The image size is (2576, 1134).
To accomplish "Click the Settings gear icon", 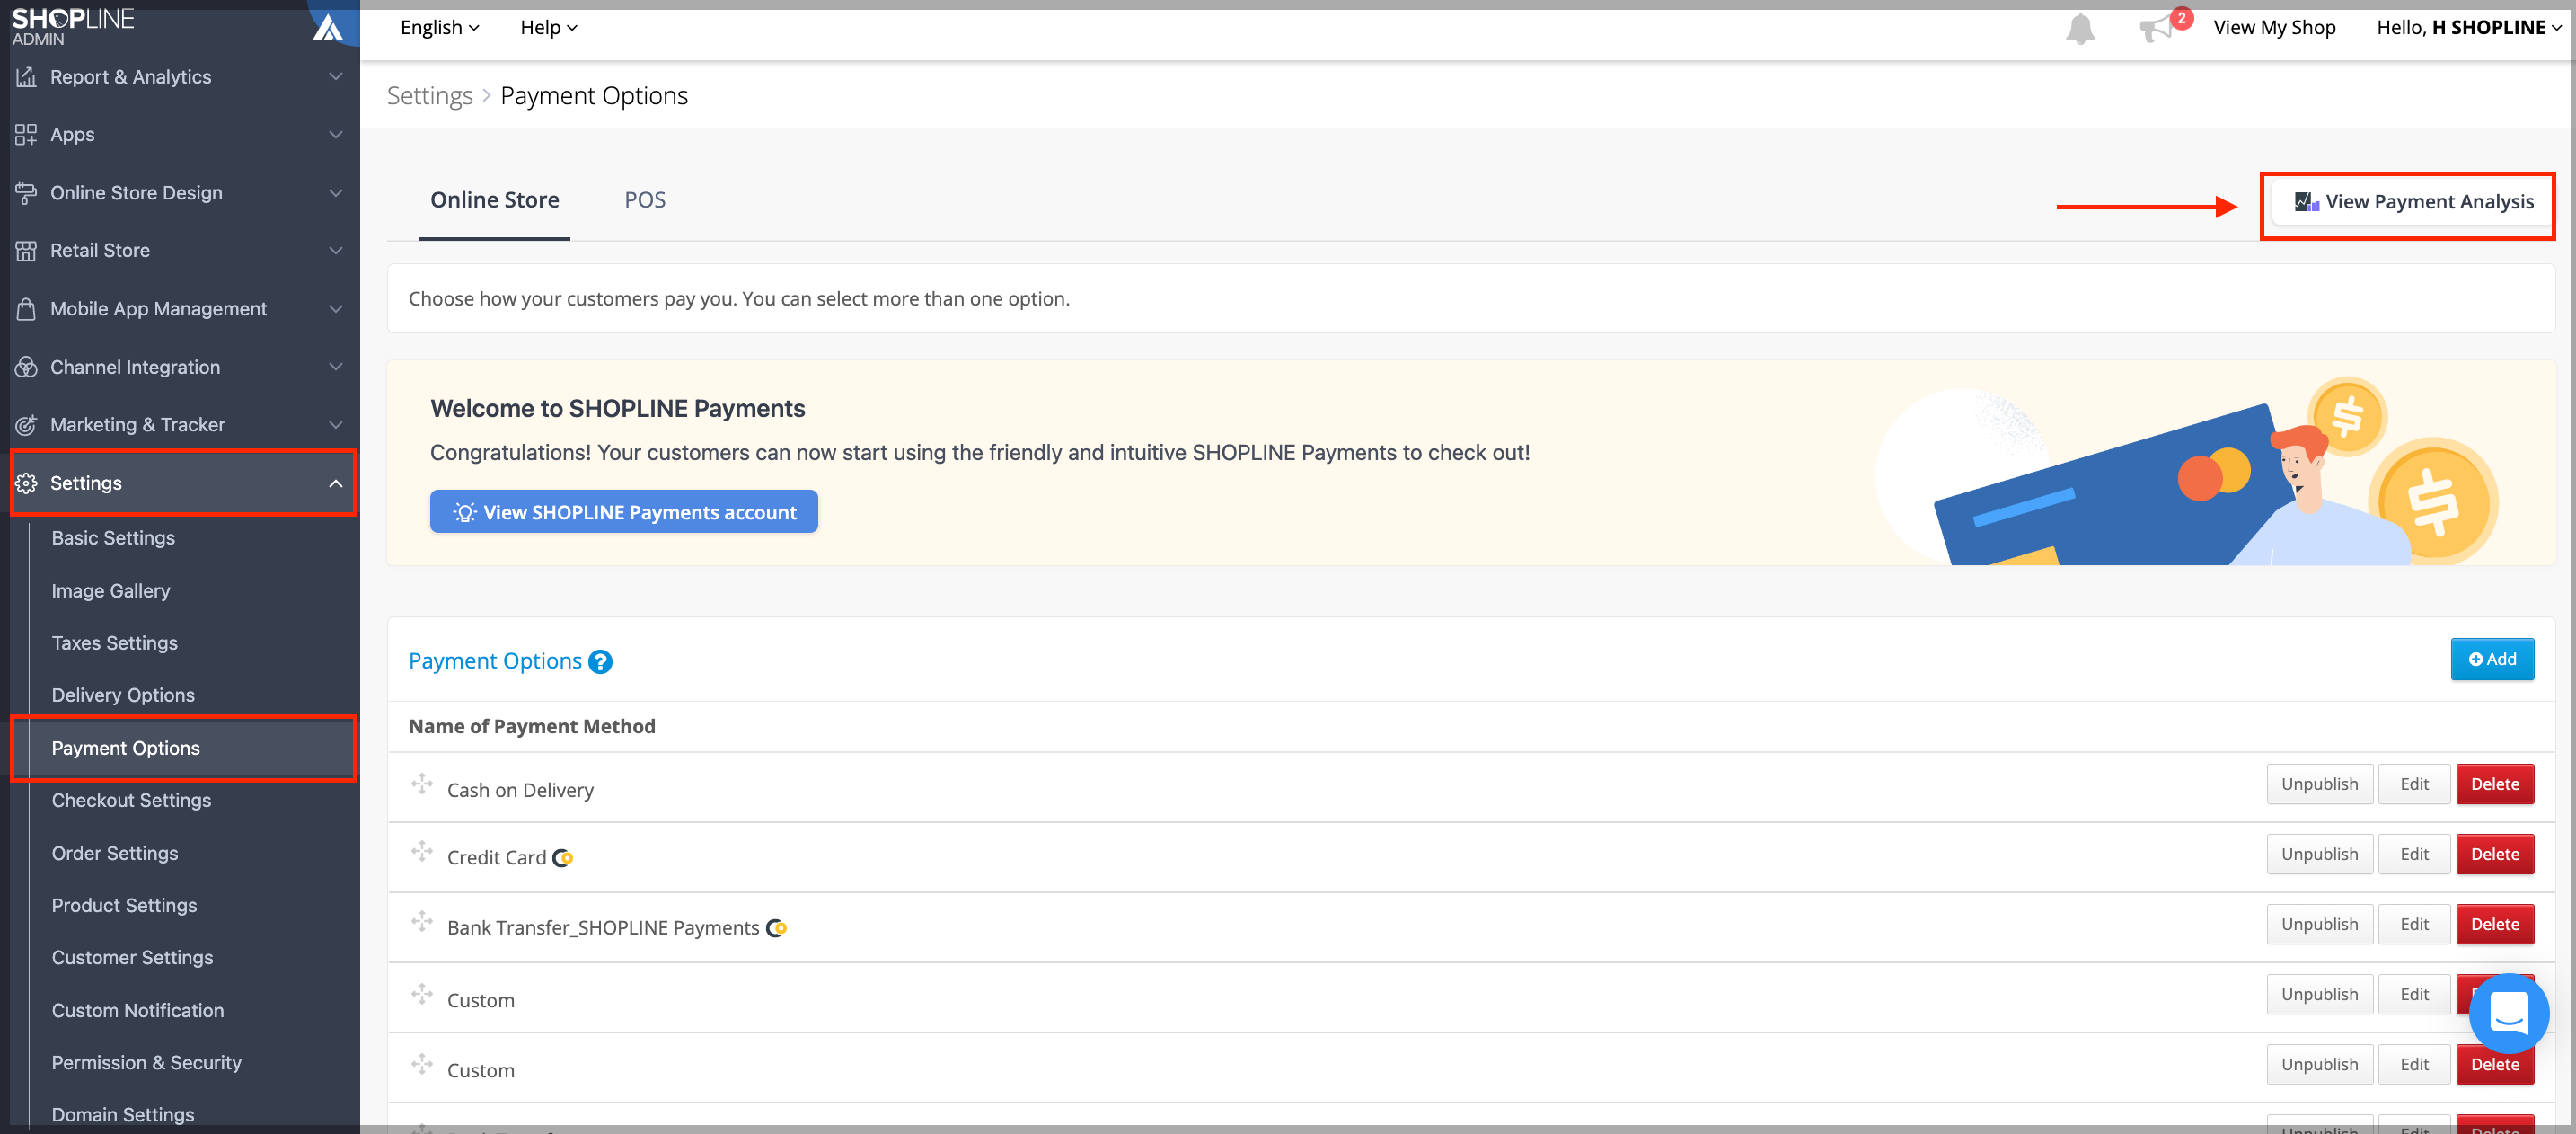I will 26,483.
